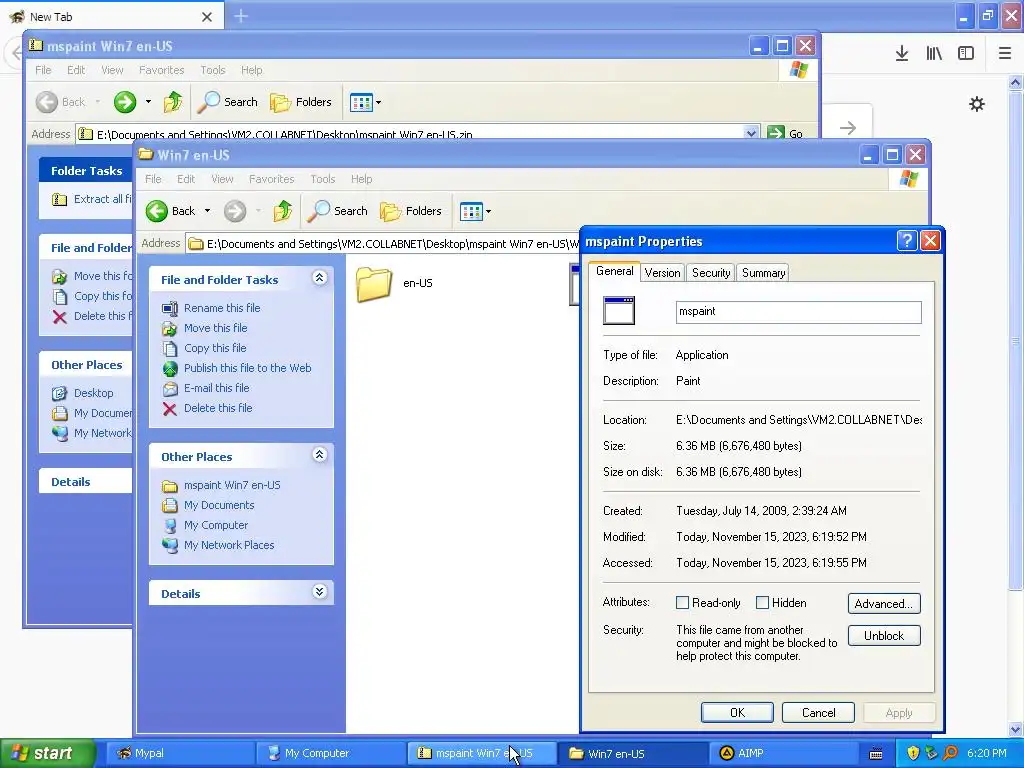Toggle browser sidebar icon

pos(966,54)
